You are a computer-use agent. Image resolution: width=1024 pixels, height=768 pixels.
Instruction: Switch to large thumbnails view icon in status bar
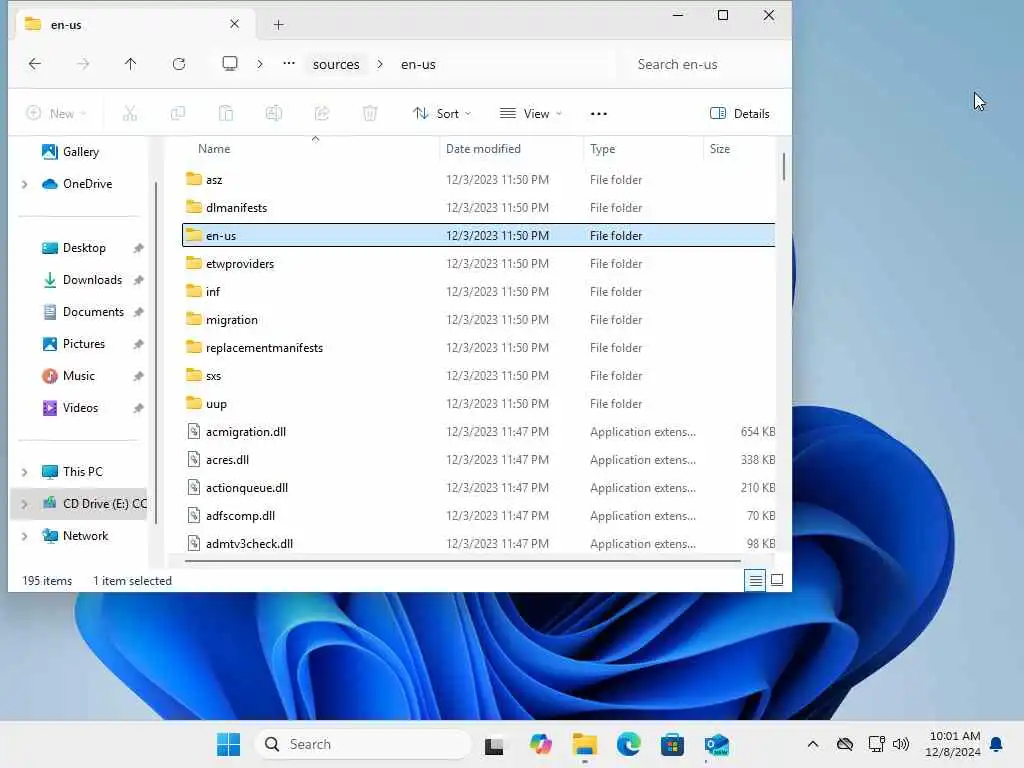point(777,580)
